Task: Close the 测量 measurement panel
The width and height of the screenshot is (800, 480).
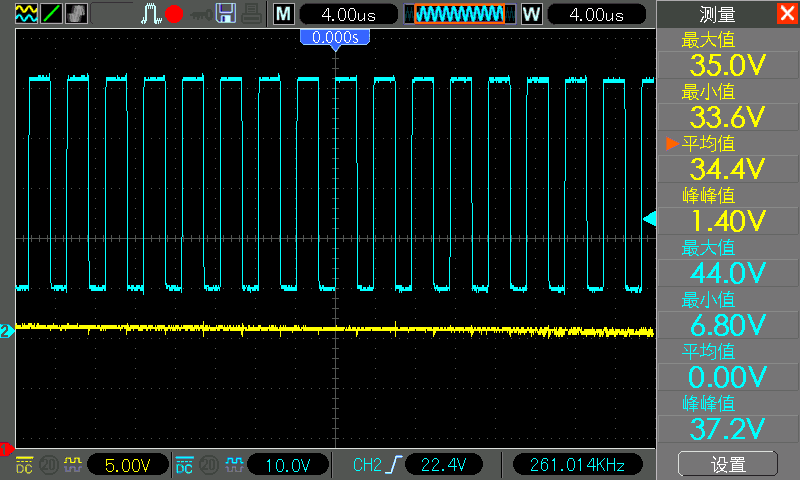Action: pos(788,13)
